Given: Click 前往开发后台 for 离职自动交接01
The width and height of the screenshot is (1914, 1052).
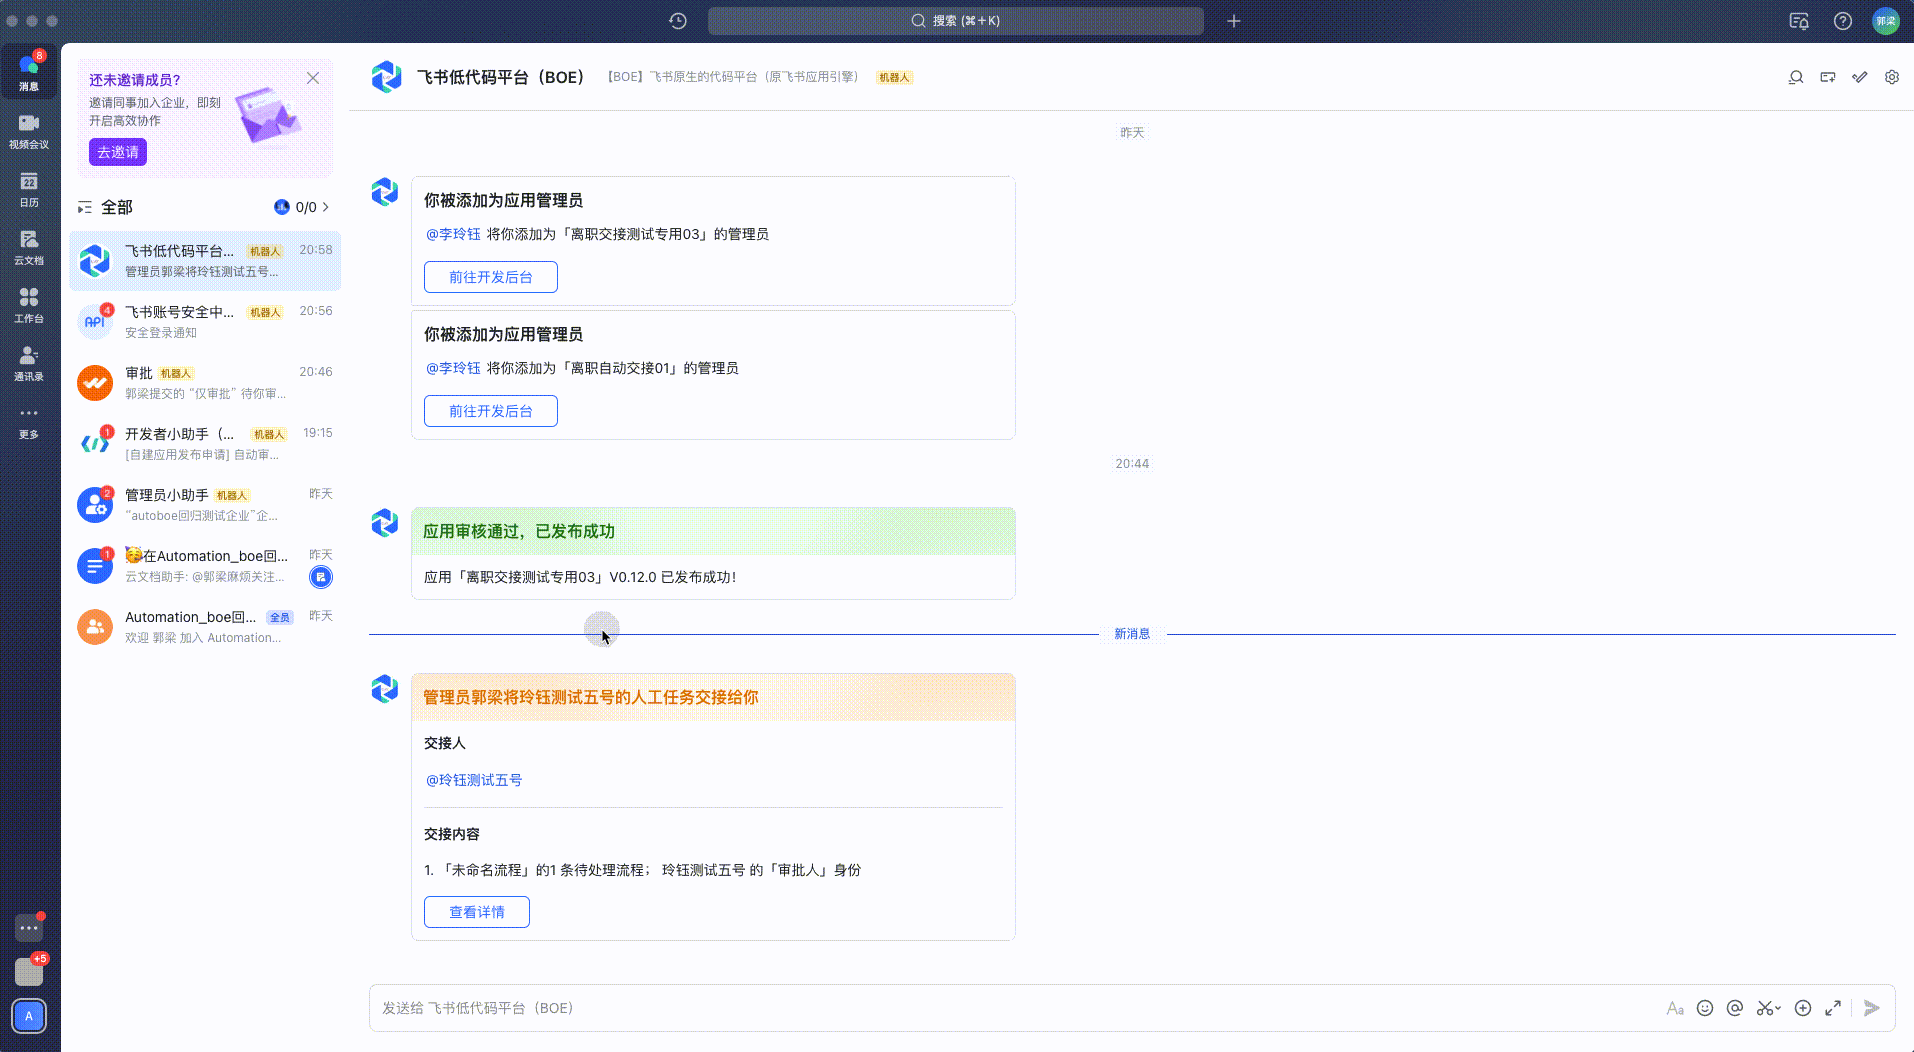Looking at the screenshot, I should click(x=491, y=411).
